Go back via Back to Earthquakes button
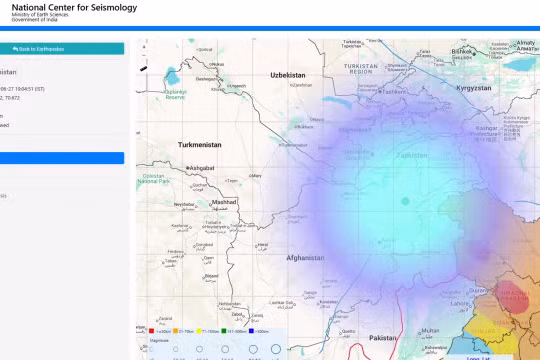This screenshot has height=360, width=540. (62, 49)
